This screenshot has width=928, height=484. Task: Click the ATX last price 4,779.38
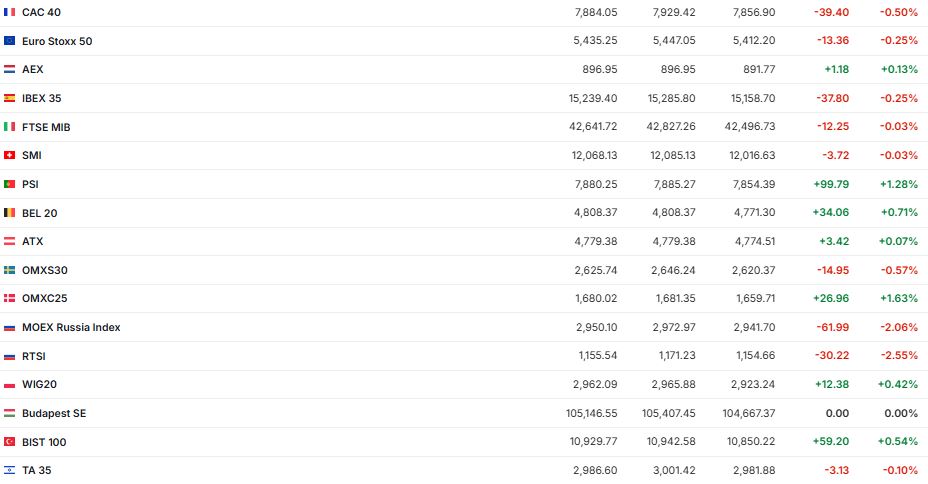click(597, 241)
